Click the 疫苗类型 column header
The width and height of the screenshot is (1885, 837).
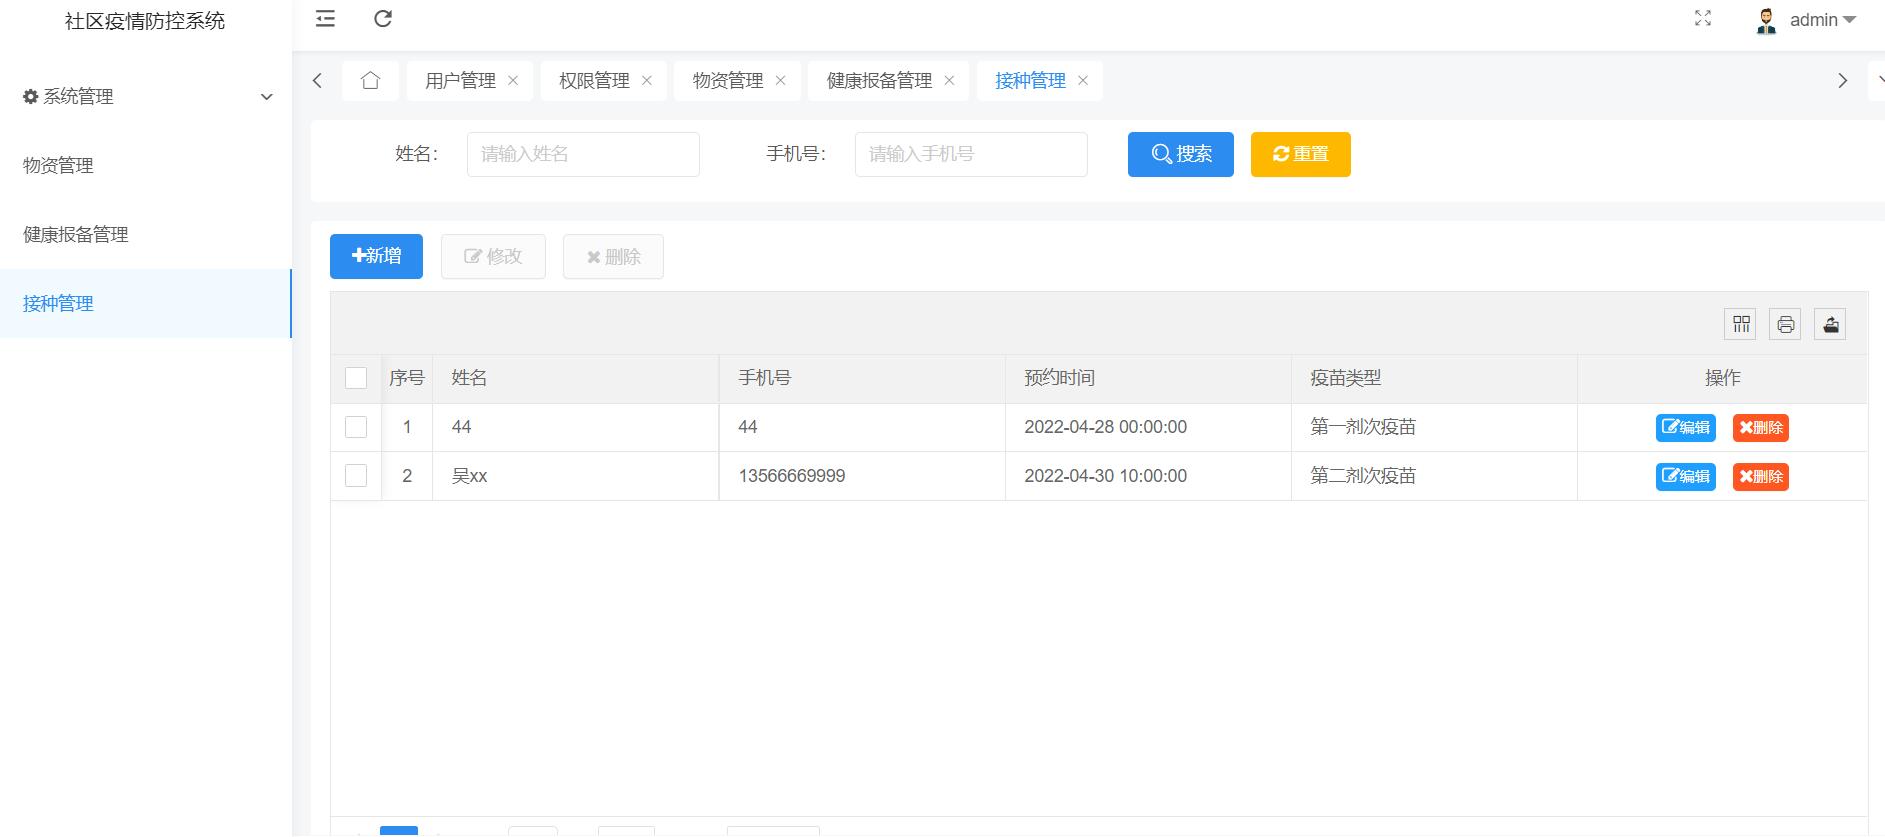point(1434,378)
